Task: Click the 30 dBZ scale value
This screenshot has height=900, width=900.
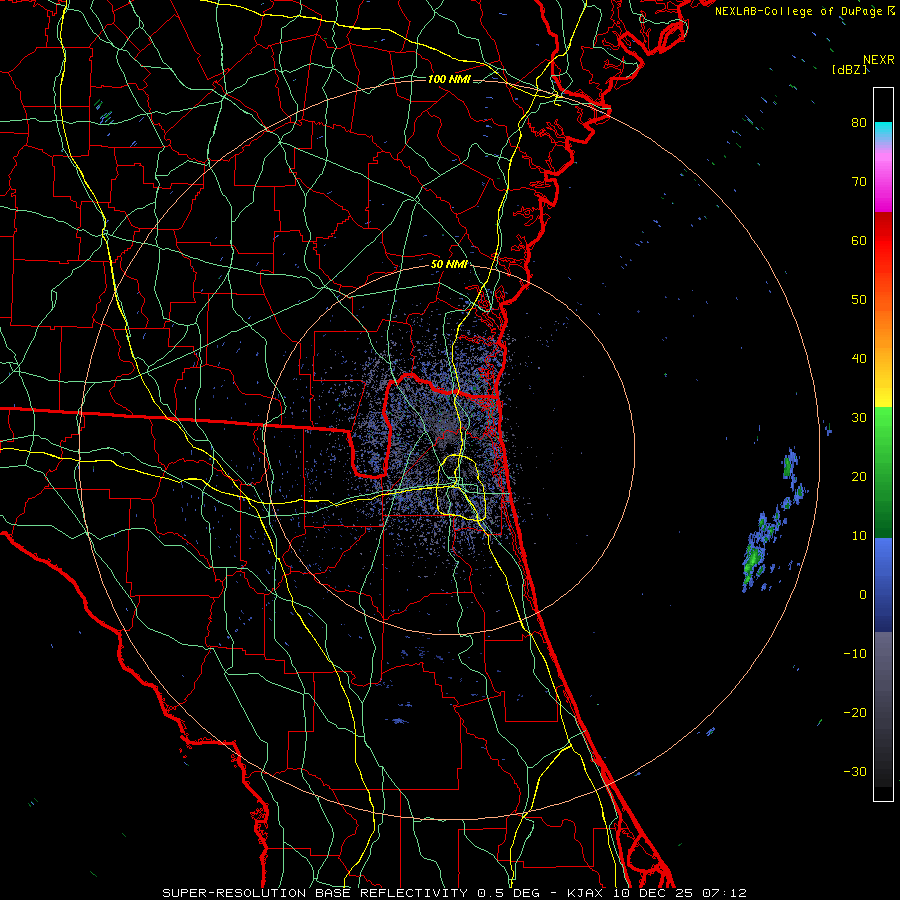Action: [x=859, y=417]
